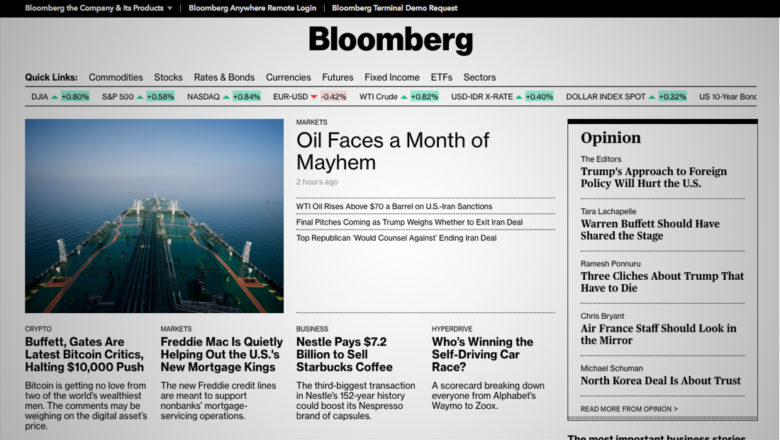Open the Opinion section heading
780x440 pixels.
tap(610, 138)
